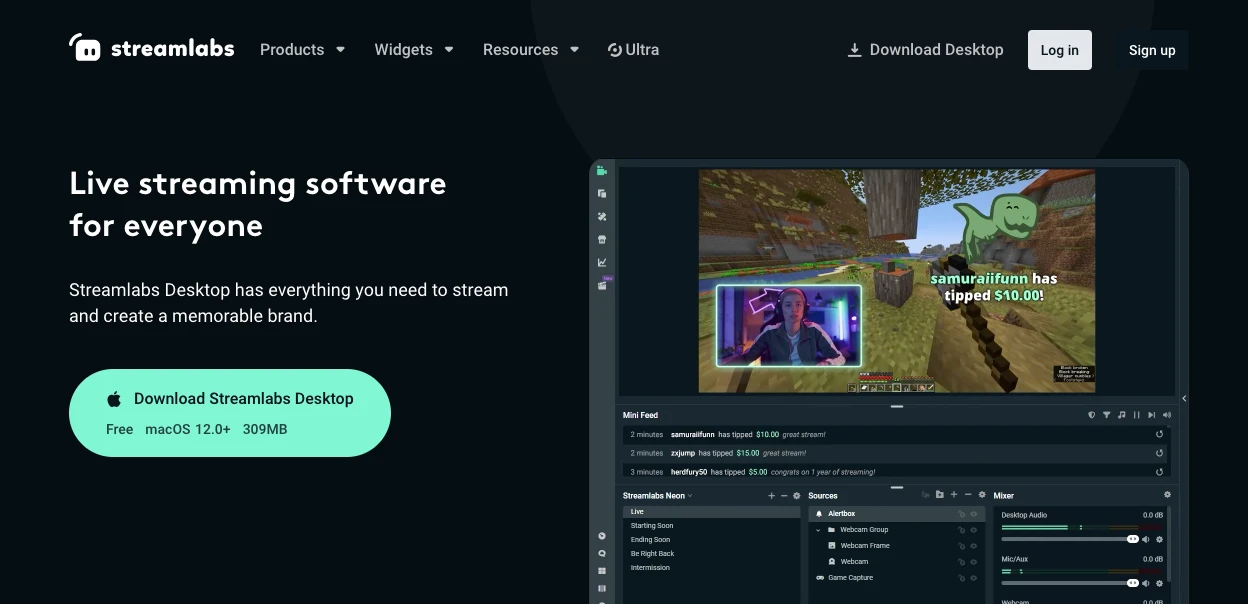
Task: Select the Intermission scene
Action: (x=712, y=568)
